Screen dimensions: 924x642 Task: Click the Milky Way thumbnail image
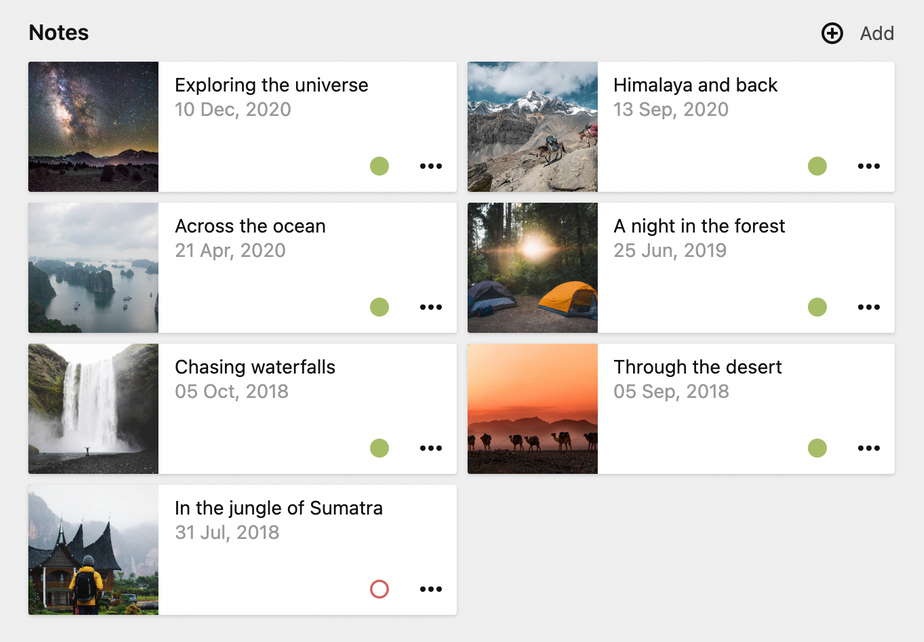(x=93, y=127)
